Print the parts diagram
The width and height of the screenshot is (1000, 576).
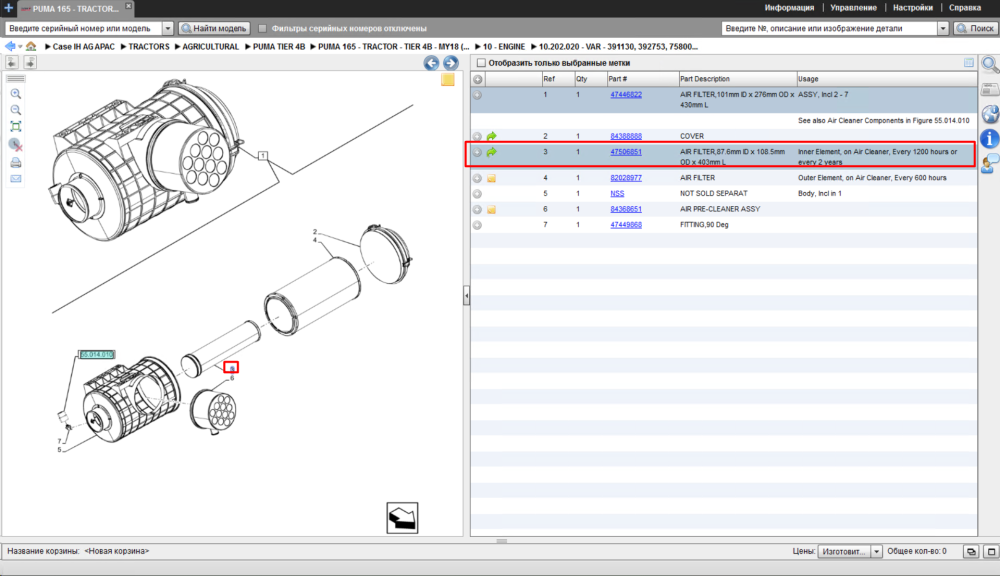(x=16, y=163)
